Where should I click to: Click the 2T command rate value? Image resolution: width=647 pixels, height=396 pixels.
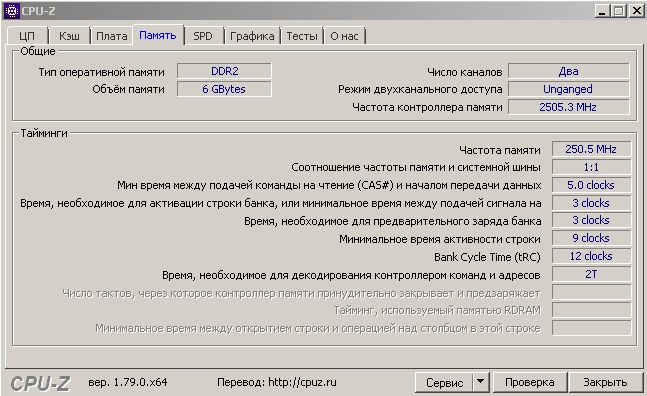592,274
